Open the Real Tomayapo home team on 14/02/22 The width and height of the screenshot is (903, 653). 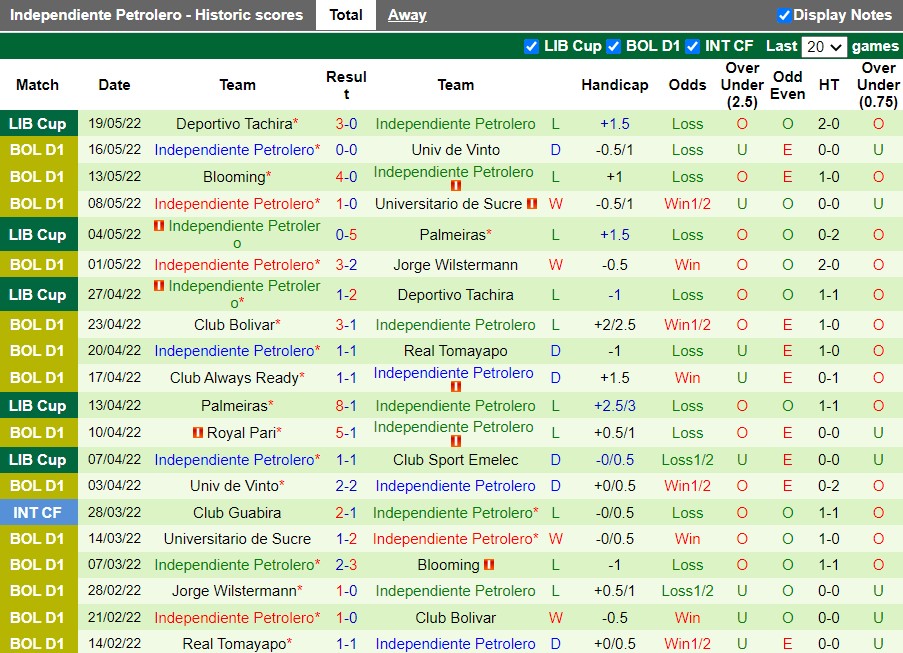pyautogui.click(x=234, y=644)
